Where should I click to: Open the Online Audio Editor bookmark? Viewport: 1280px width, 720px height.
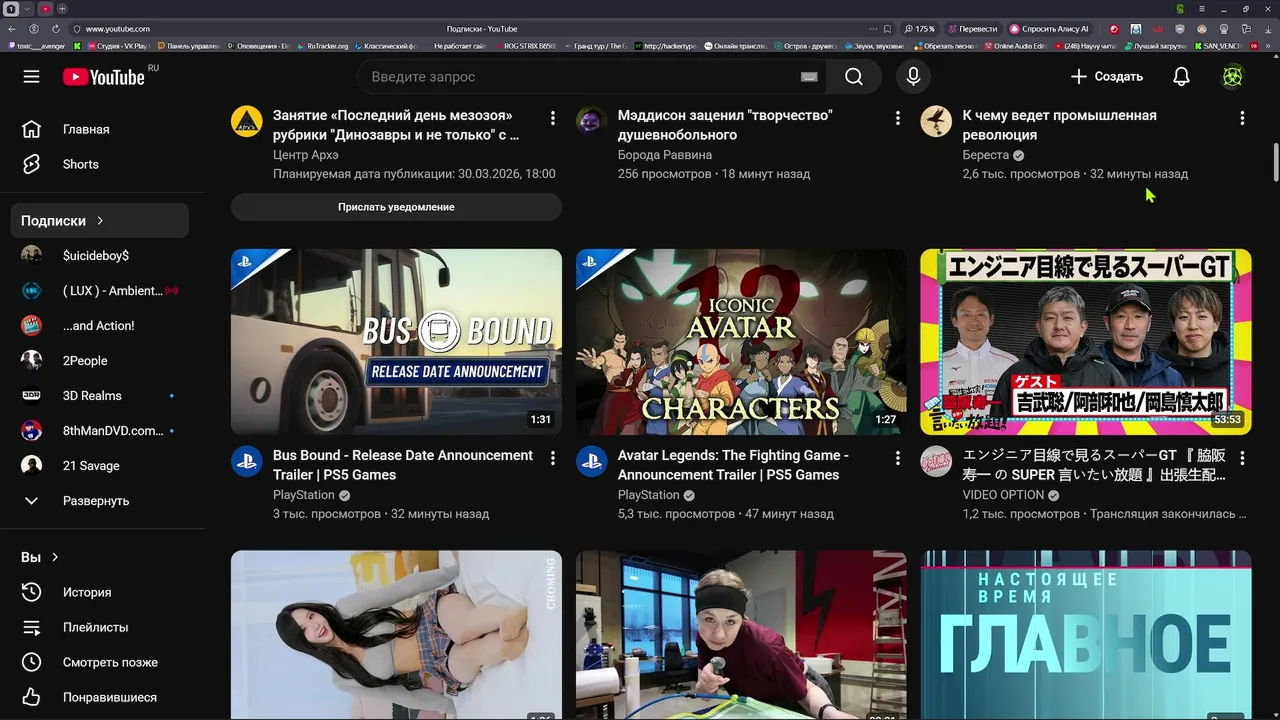[x=1015, y=46]
